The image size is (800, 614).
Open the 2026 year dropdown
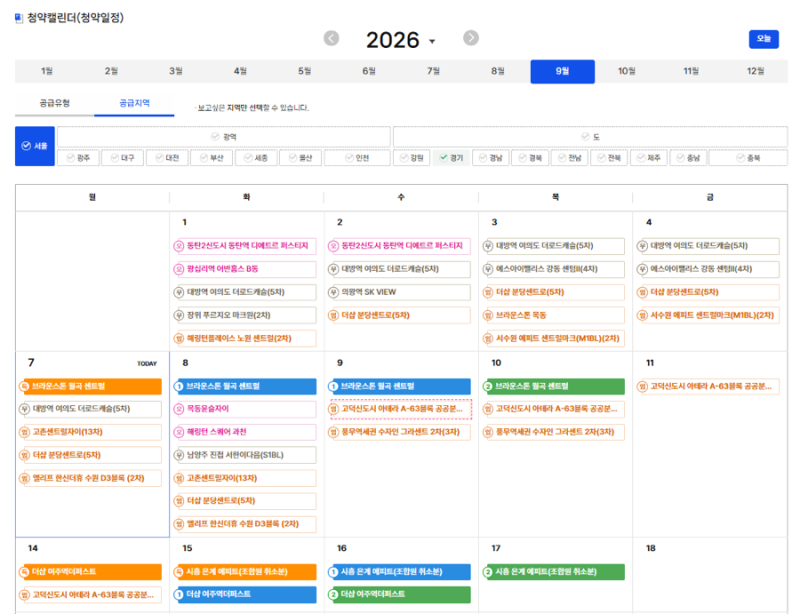401,40
